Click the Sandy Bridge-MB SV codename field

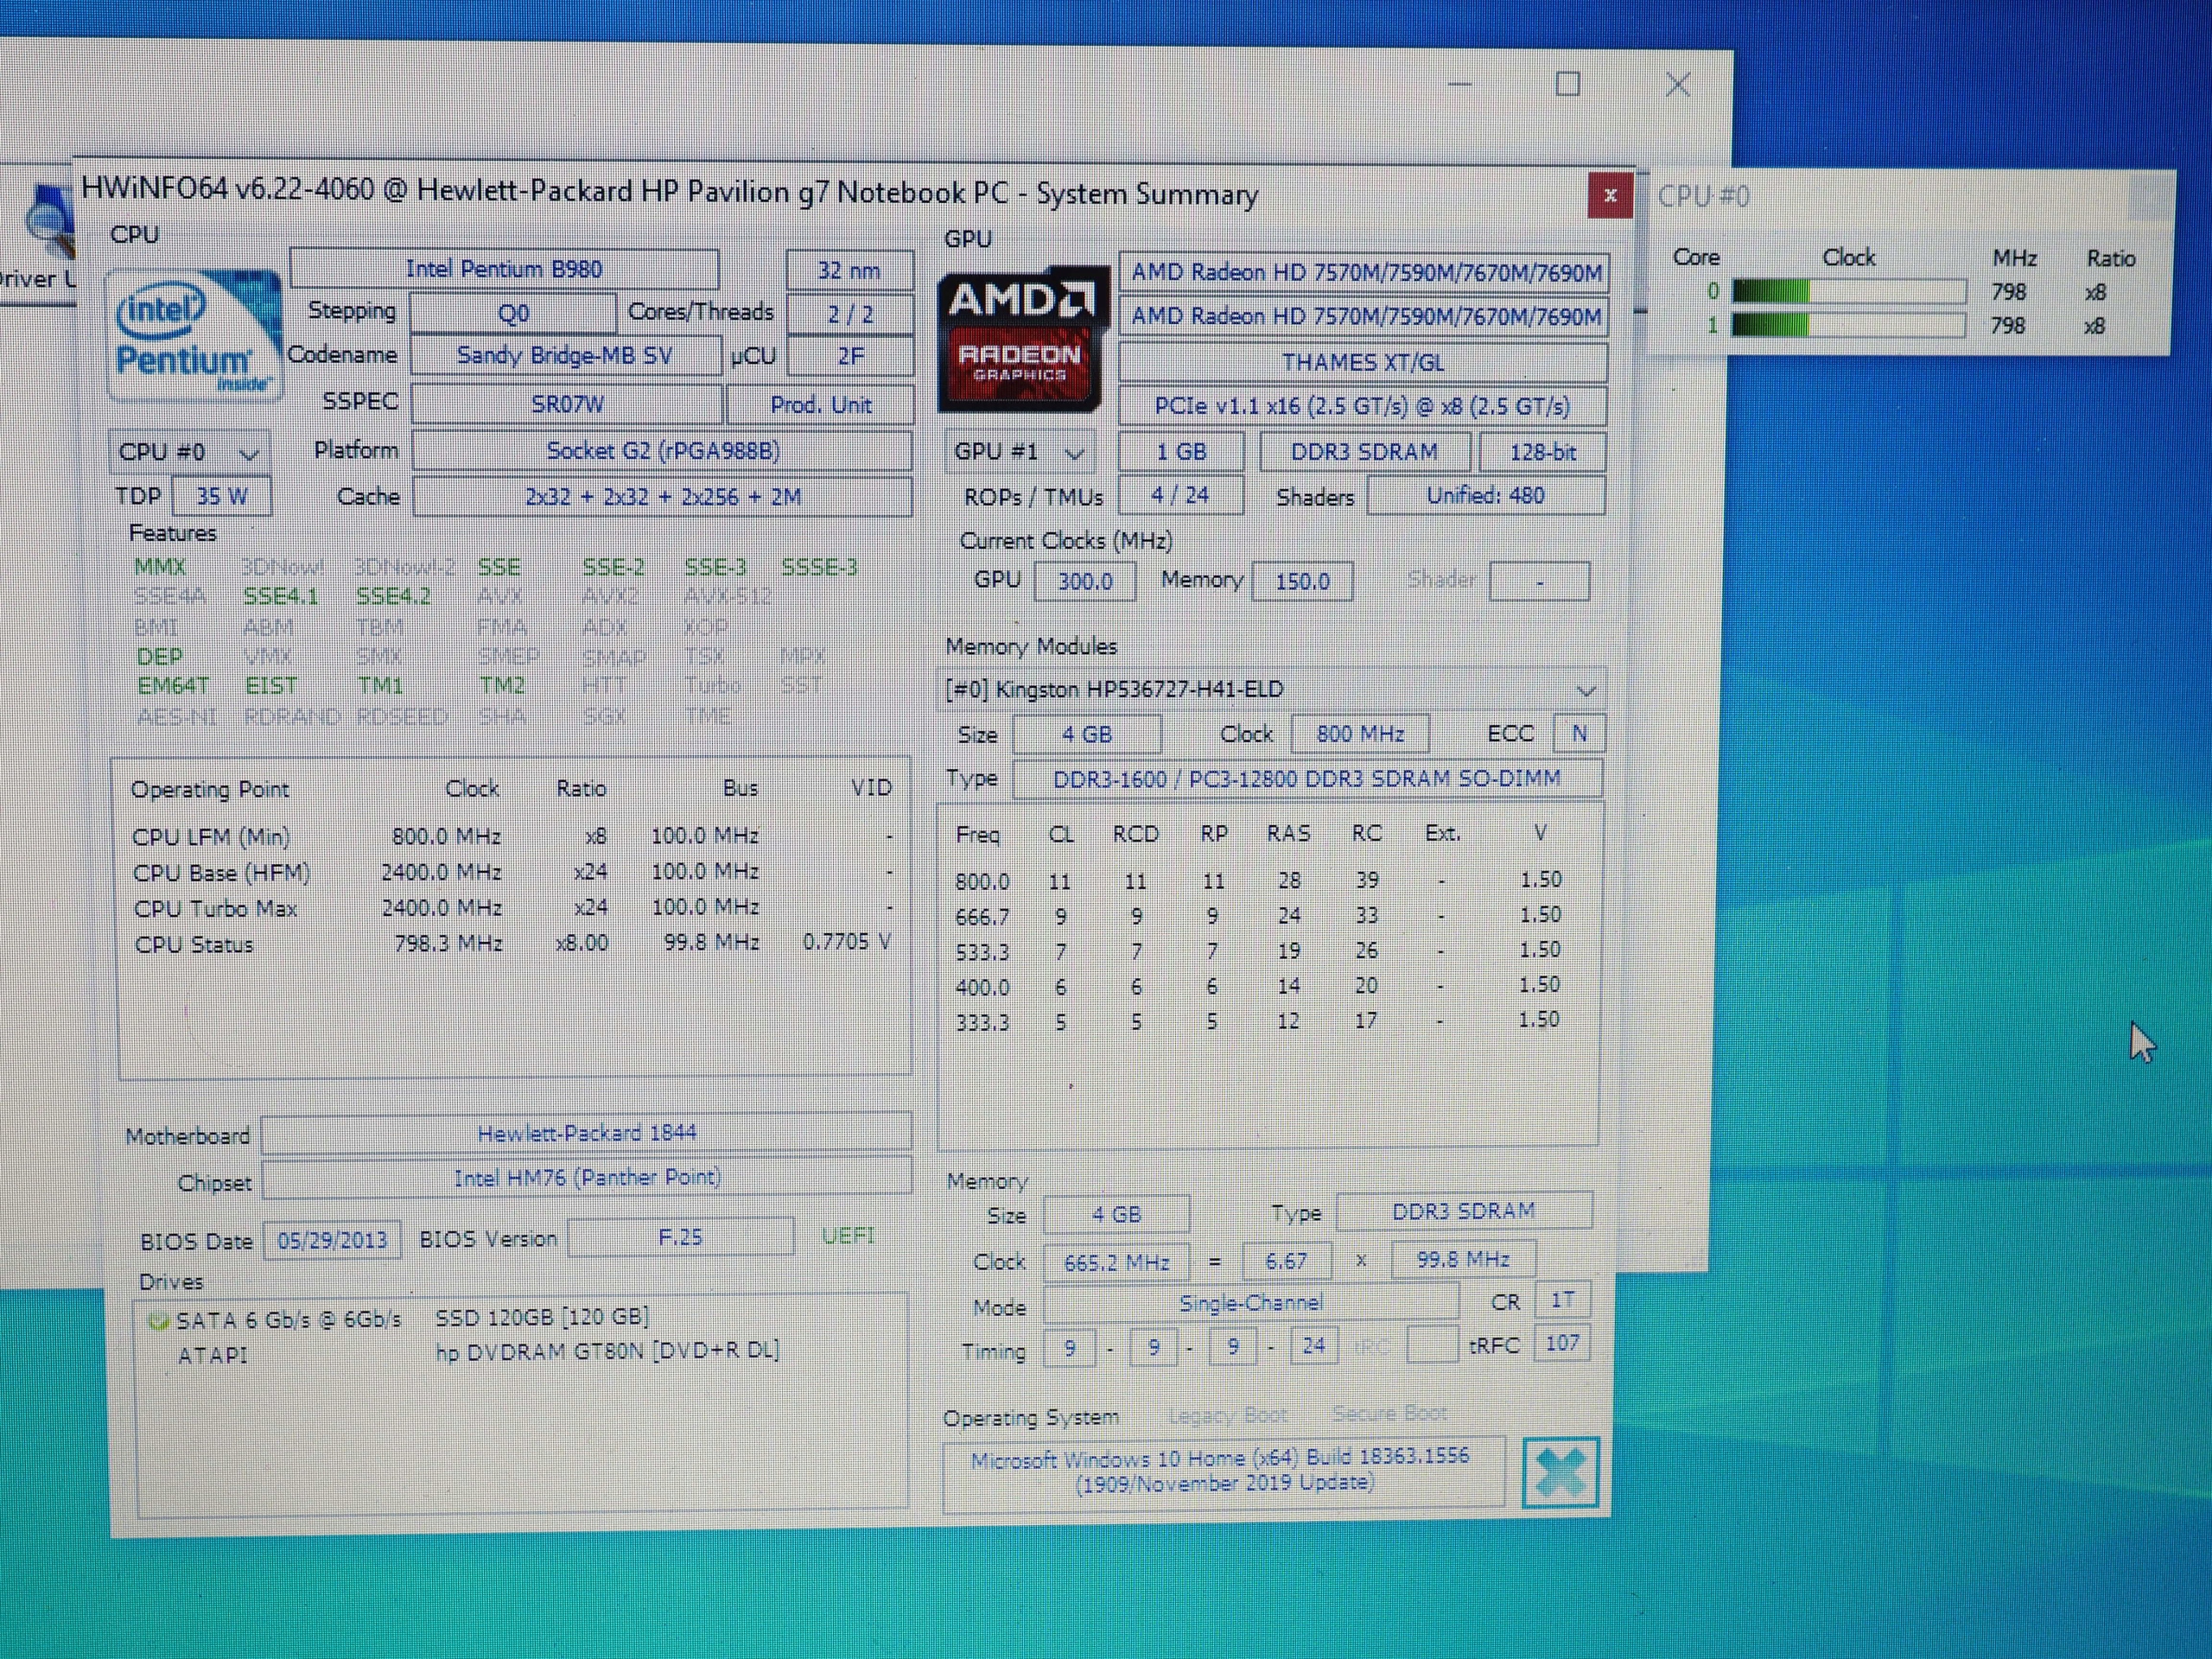point(565,355)
